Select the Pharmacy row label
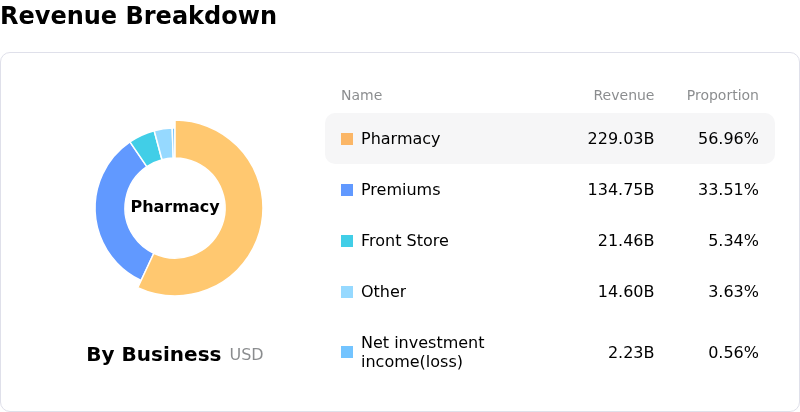Screen dimensions: 800x412 (x=400, y=139)
